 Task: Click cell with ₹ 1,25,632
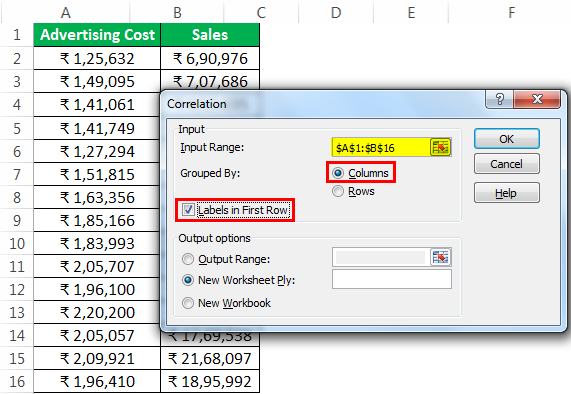coord(97,58)
